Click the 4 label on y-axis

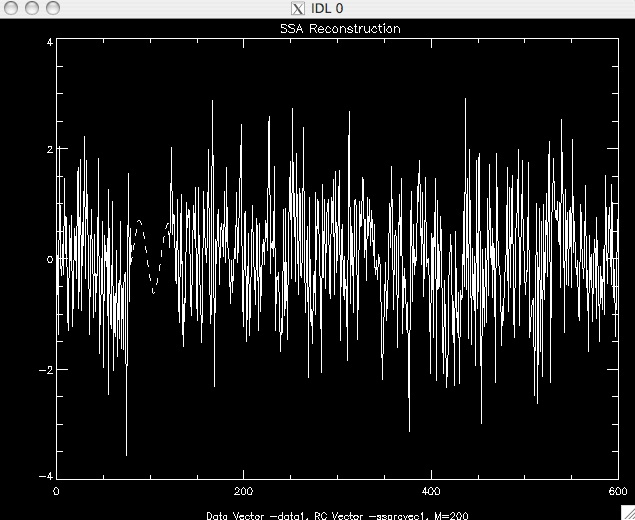point(50,44)
